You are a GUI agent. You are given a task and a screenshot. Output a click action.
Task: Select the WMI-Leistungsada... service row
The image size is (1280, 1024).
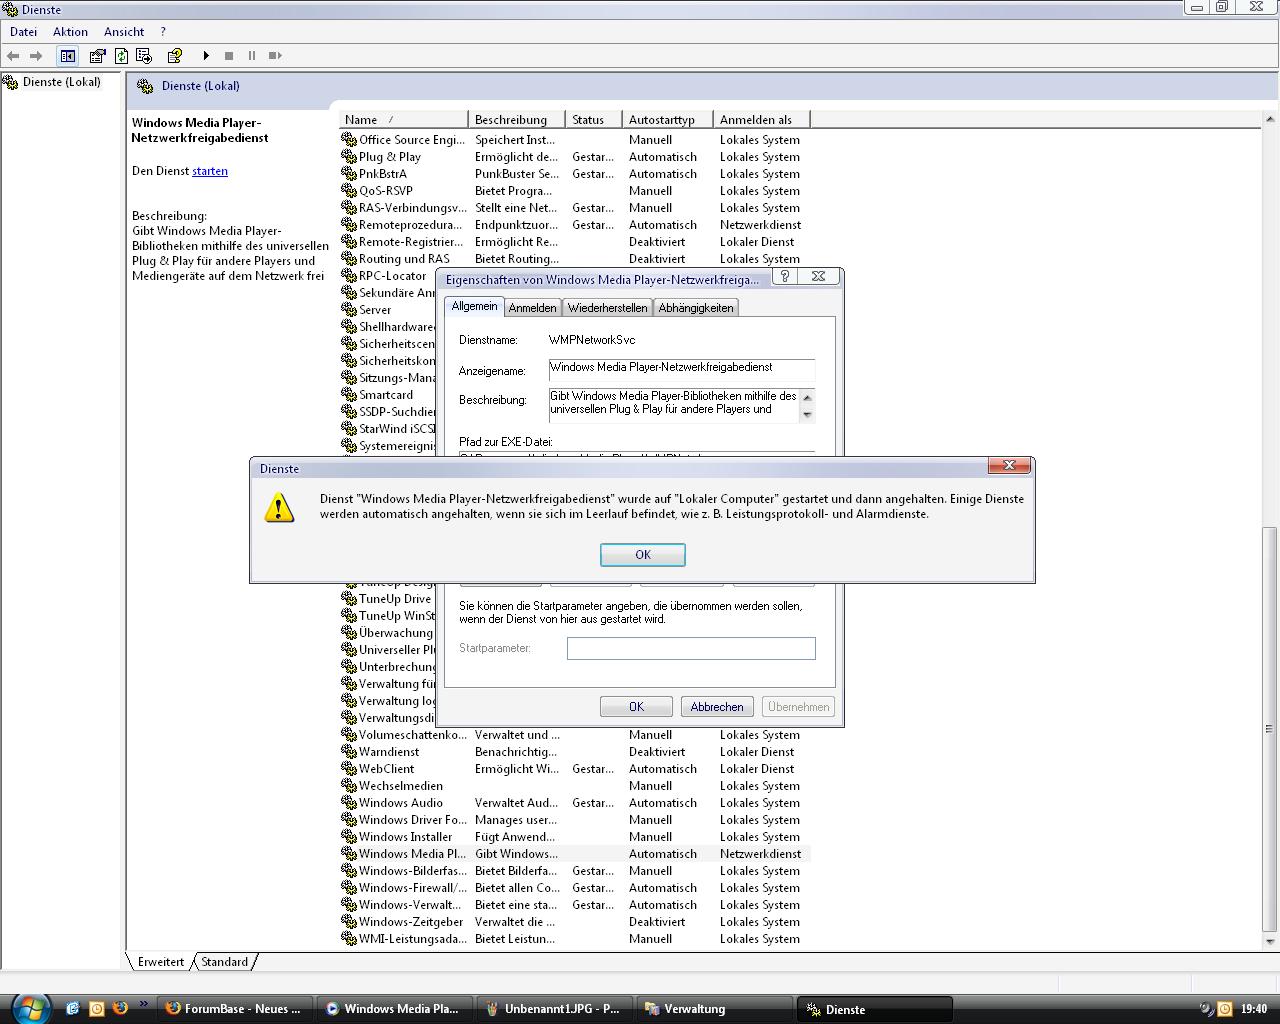(x=575, y=939)
